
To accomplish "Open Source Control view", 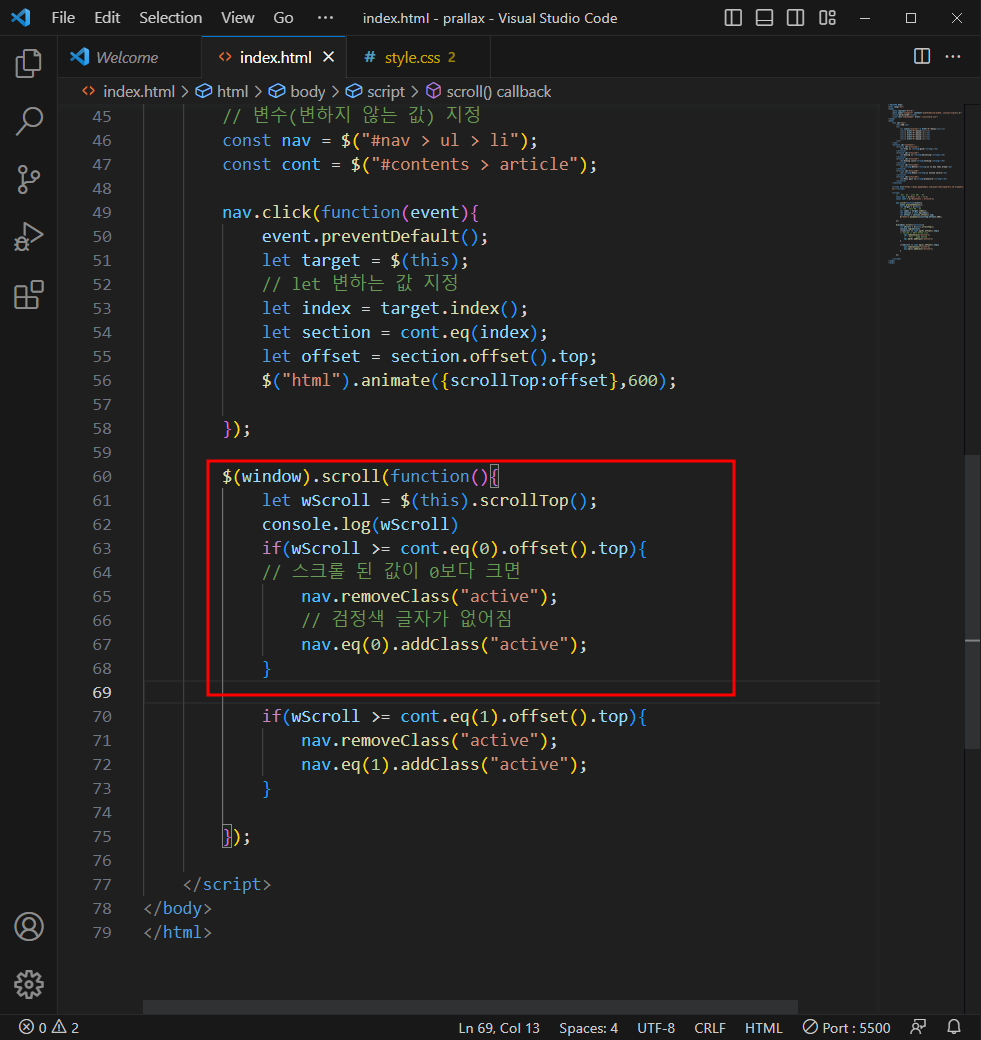I will tap(29, 179).
